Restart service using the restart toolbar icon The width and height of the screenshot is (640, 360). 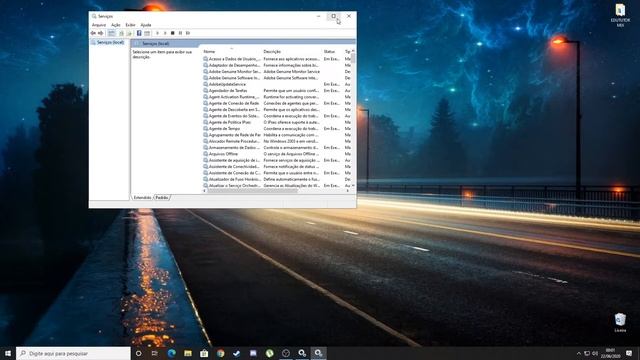[188, 33]
